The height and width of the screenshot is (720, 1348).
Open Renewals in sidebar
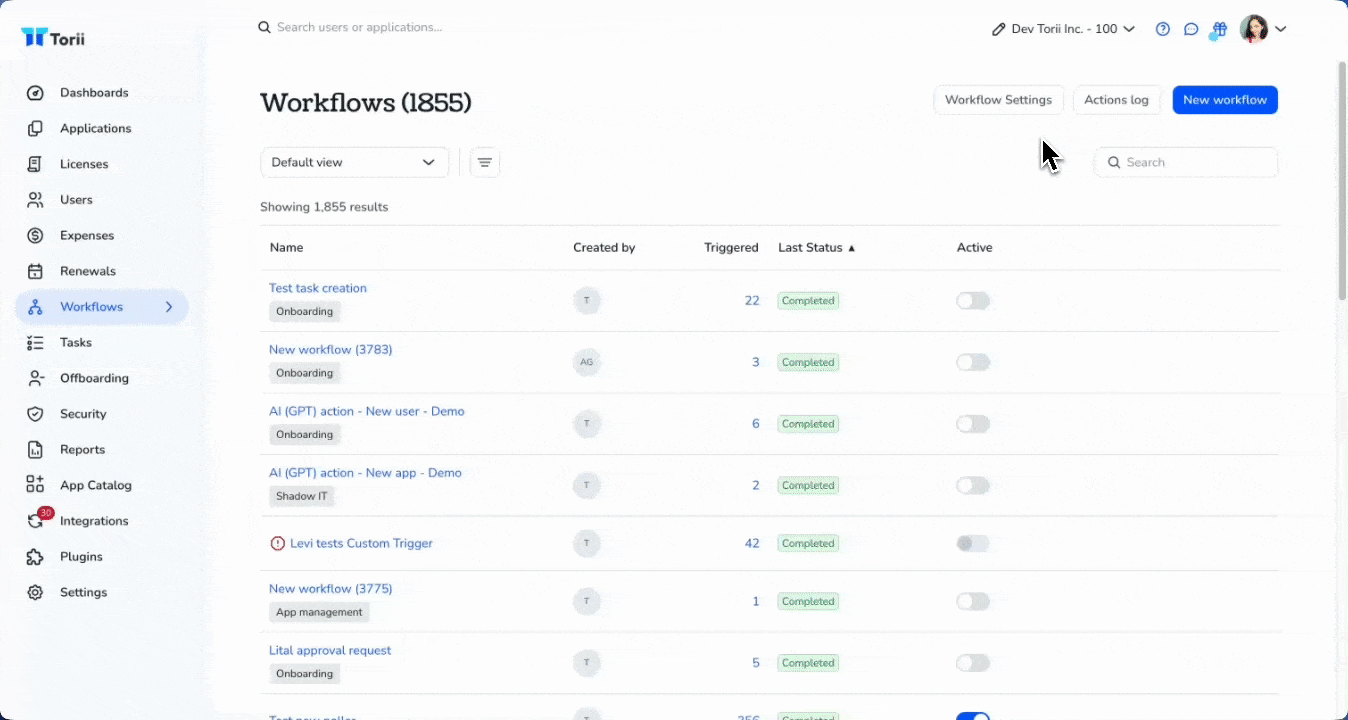tap(88, 271)
